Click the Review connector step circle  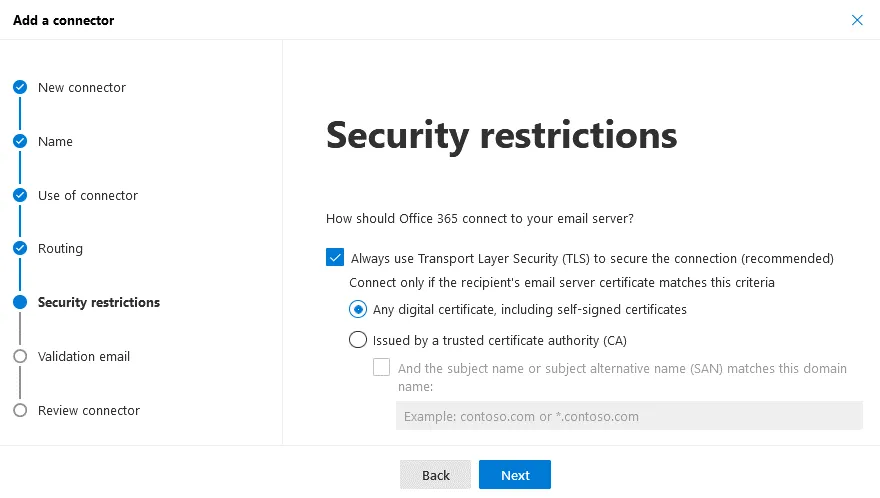(20, 410)
